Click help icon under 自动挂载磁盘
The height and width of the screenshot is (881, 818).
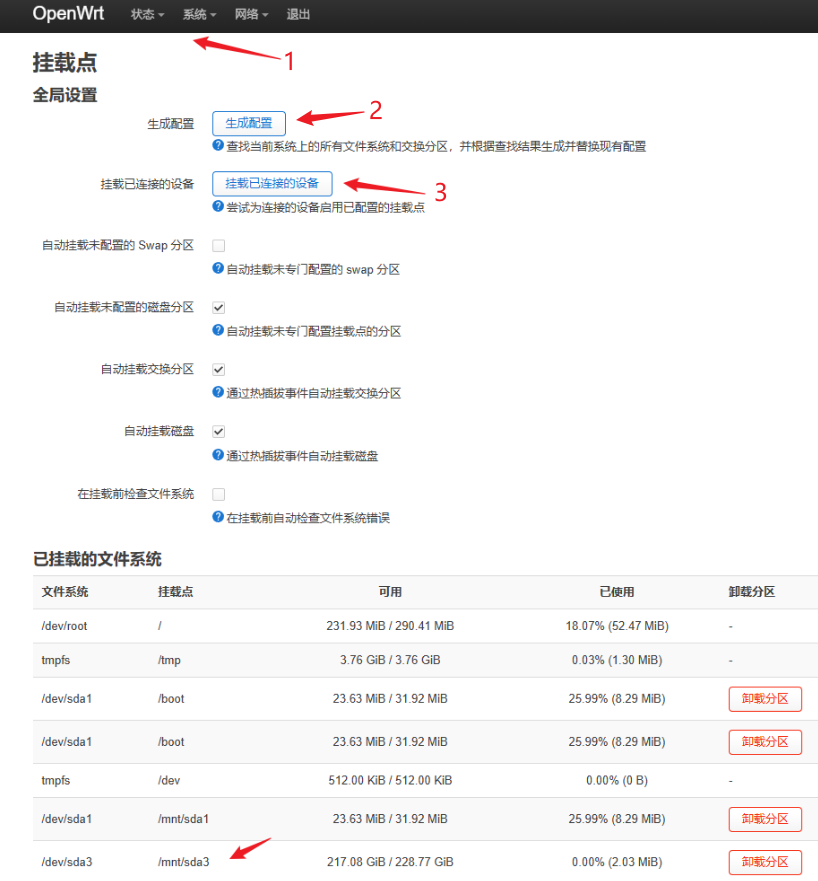click(217, 455)
